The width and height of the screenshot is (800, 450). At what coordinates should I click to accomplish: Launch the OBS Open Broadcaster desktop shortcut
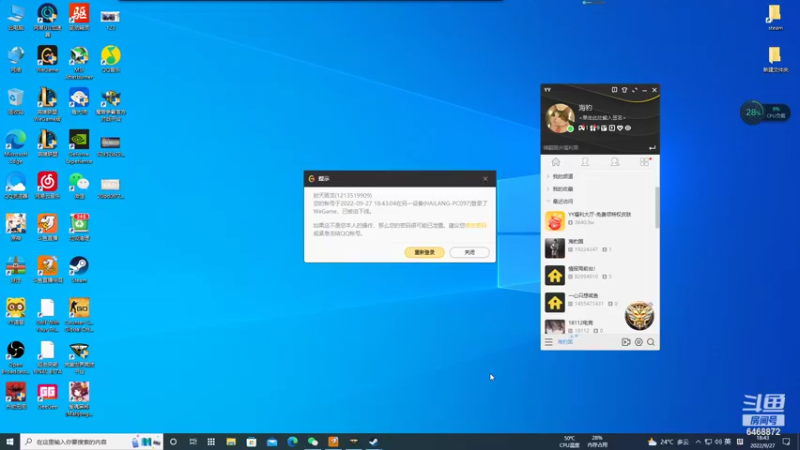click(16, 357)
